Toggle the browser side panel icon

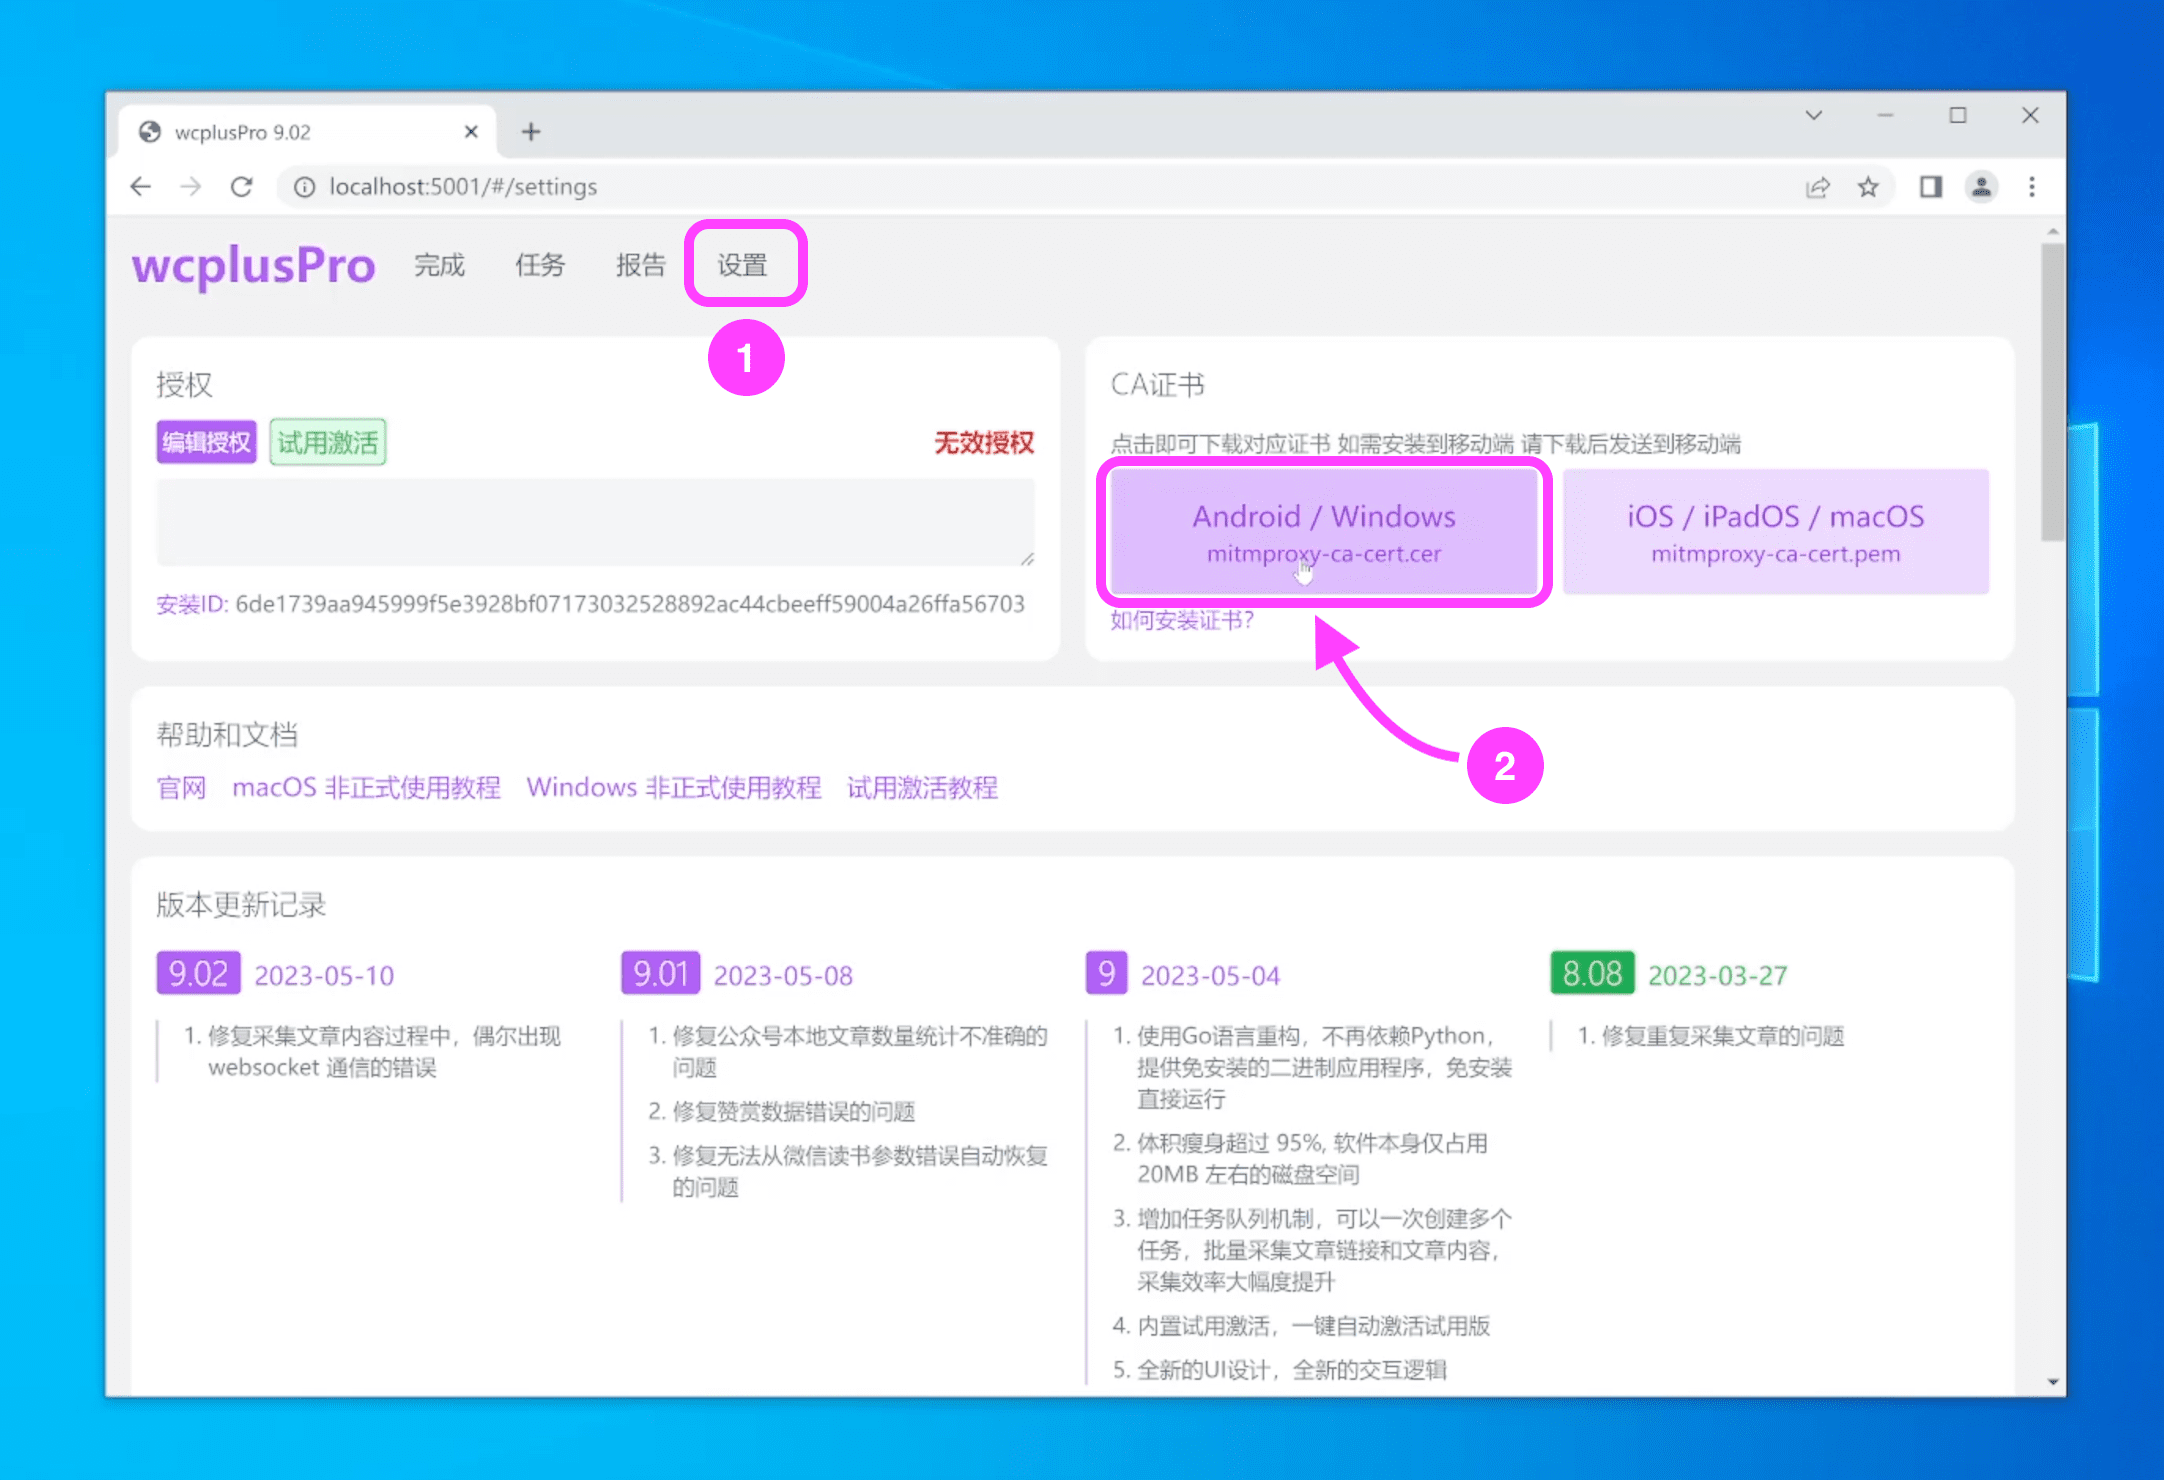pyautogui.click(x=1930, y=187)
